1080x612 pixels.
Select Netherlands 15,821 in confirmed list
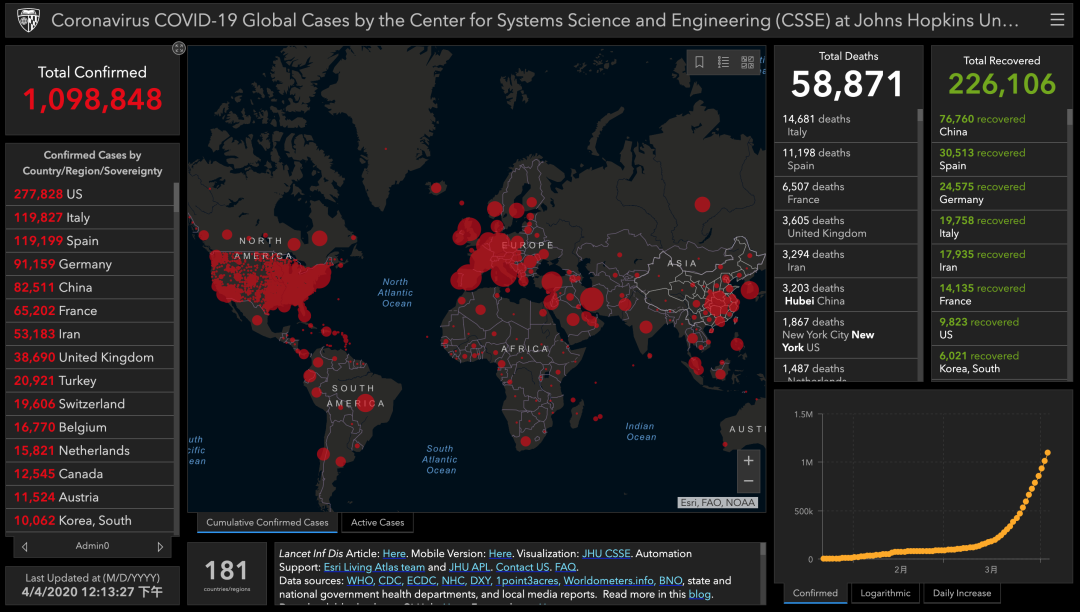point(90,451)
